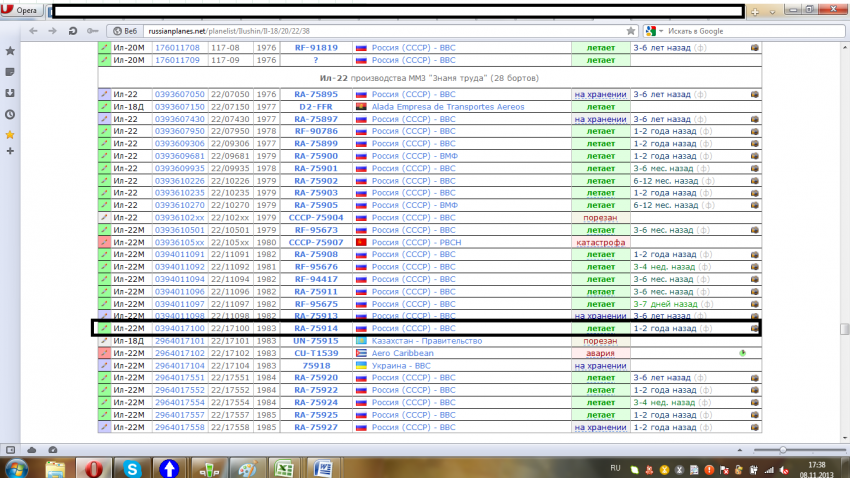Open the Notes panel in the sidebar
850x478 pixels.
coord(10,72)
